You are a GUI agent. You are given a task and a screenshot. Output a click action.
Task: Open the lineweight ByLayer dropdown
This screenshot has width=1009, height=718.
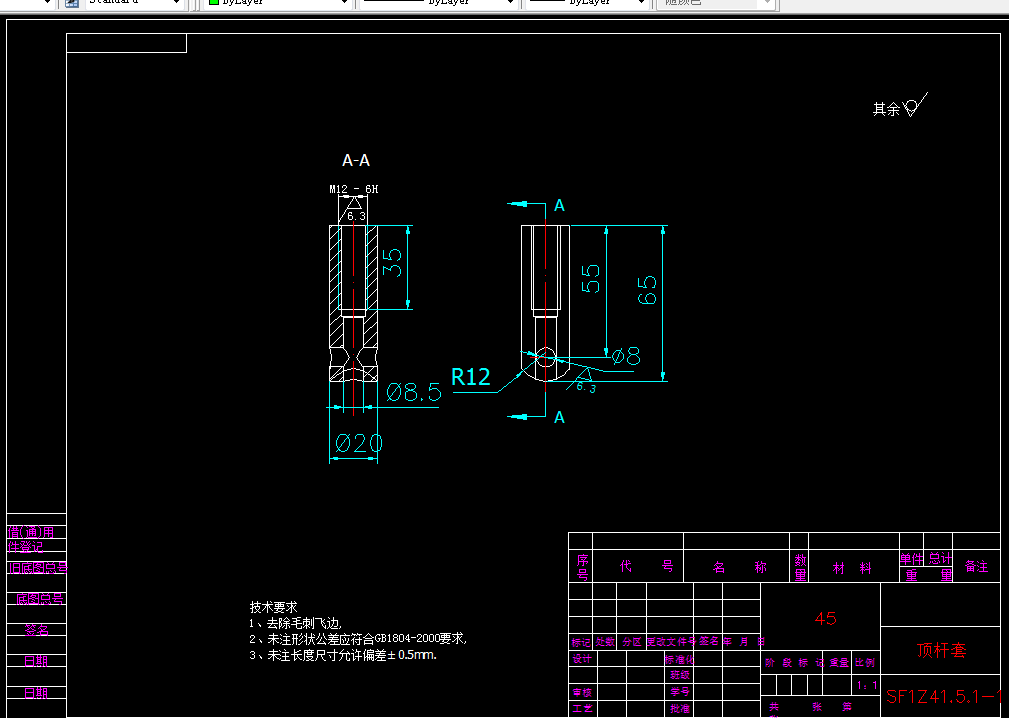(643, 3)
